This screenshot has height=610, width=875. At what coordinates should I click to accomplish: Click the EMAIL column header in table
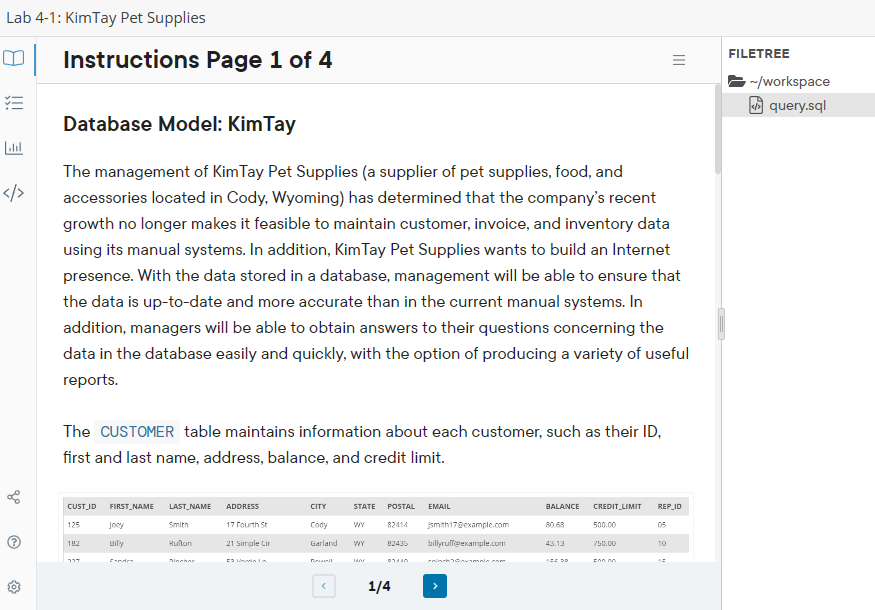coord(439,506)
